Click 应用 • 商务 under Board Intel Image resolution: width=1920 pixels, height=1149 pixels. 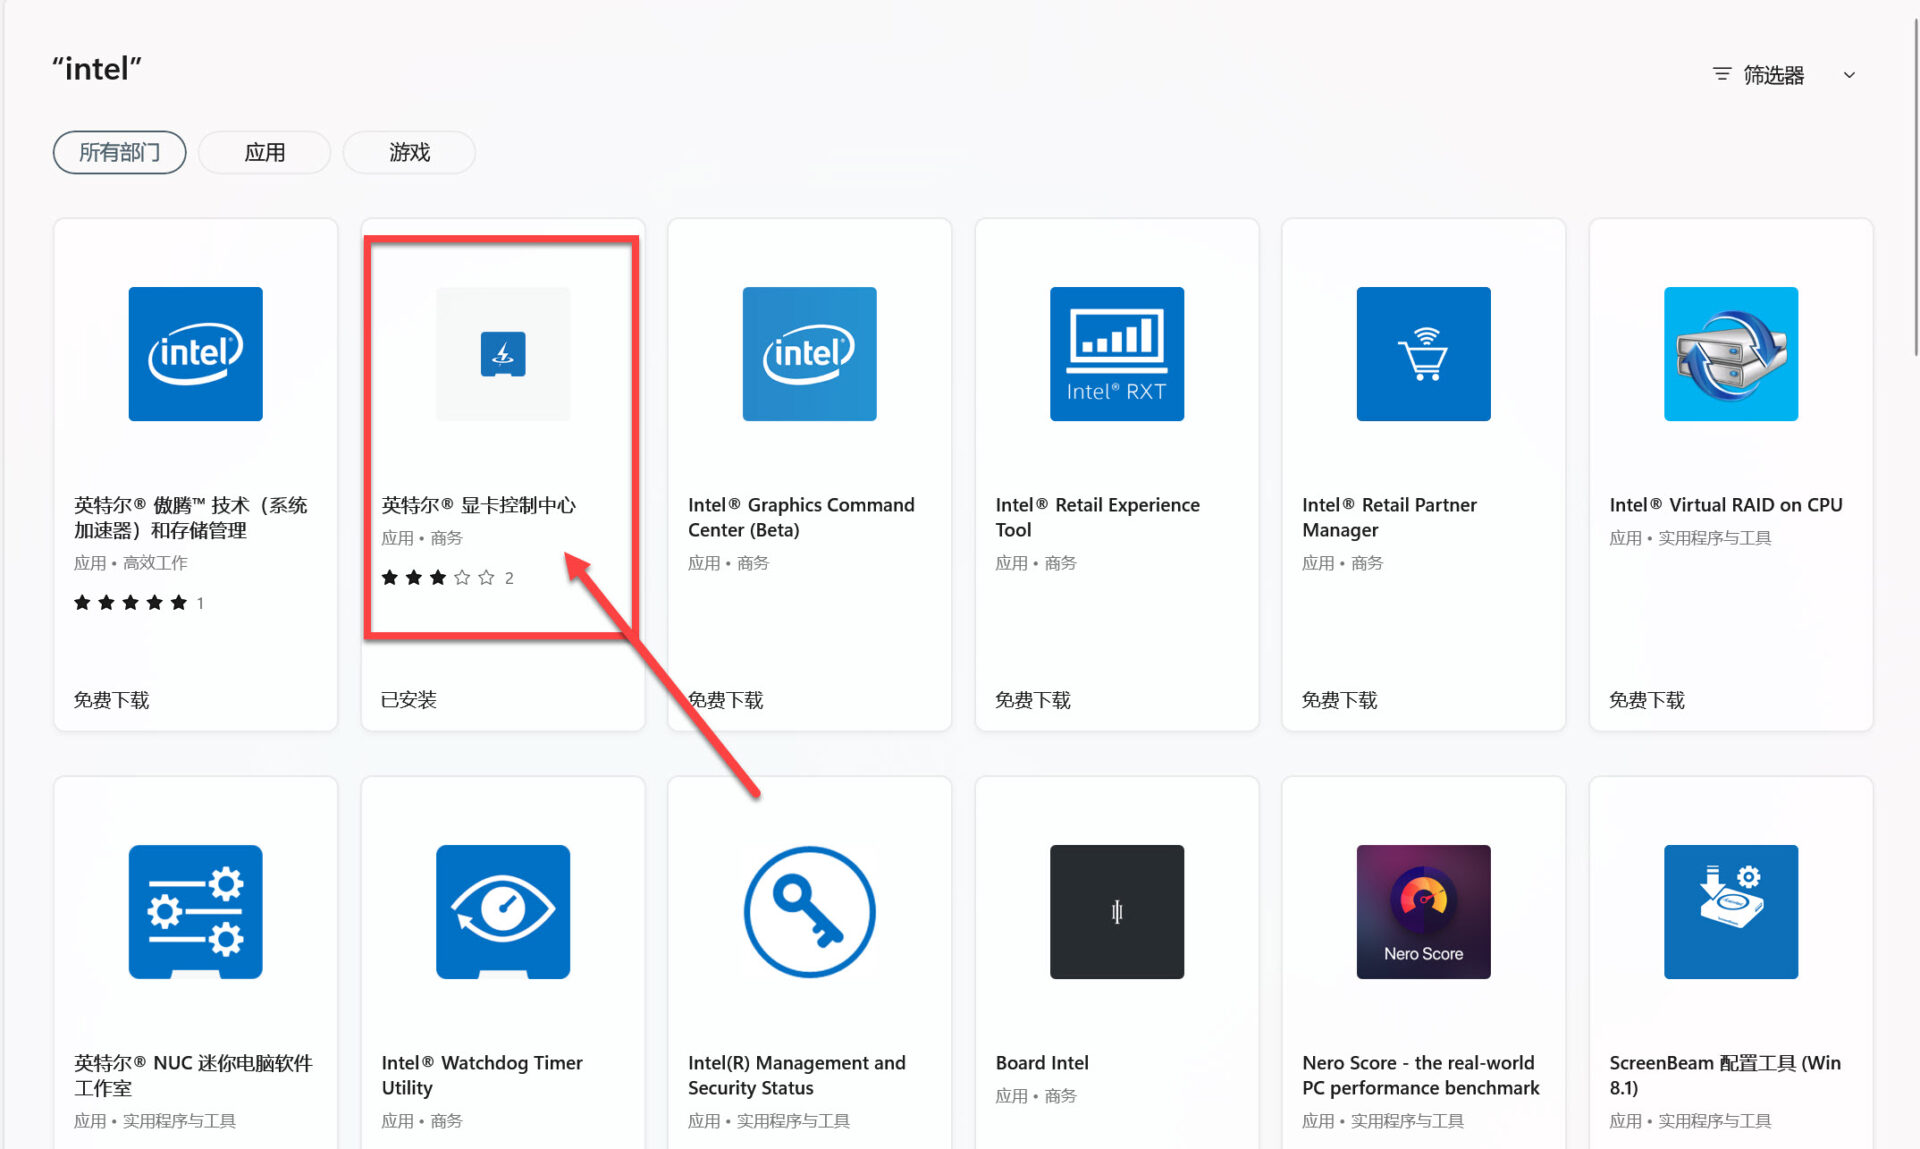click(1035, 1096)
